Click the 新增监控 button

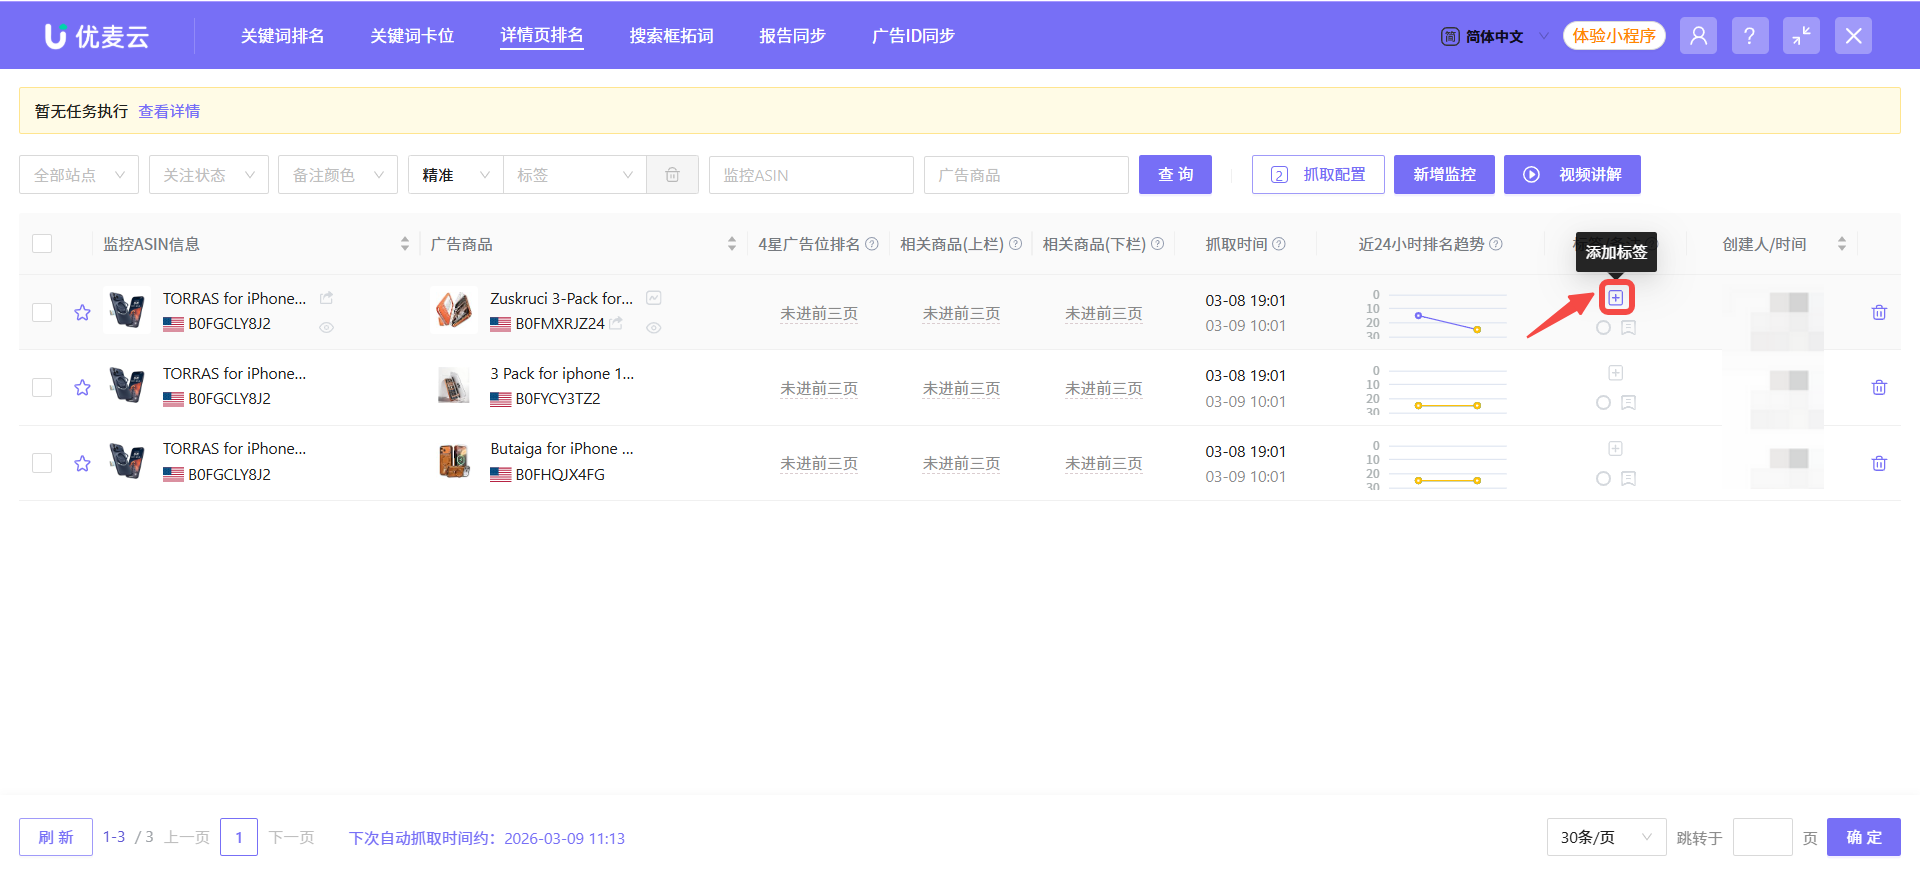pyautogui.click(x=1443, y=175)
